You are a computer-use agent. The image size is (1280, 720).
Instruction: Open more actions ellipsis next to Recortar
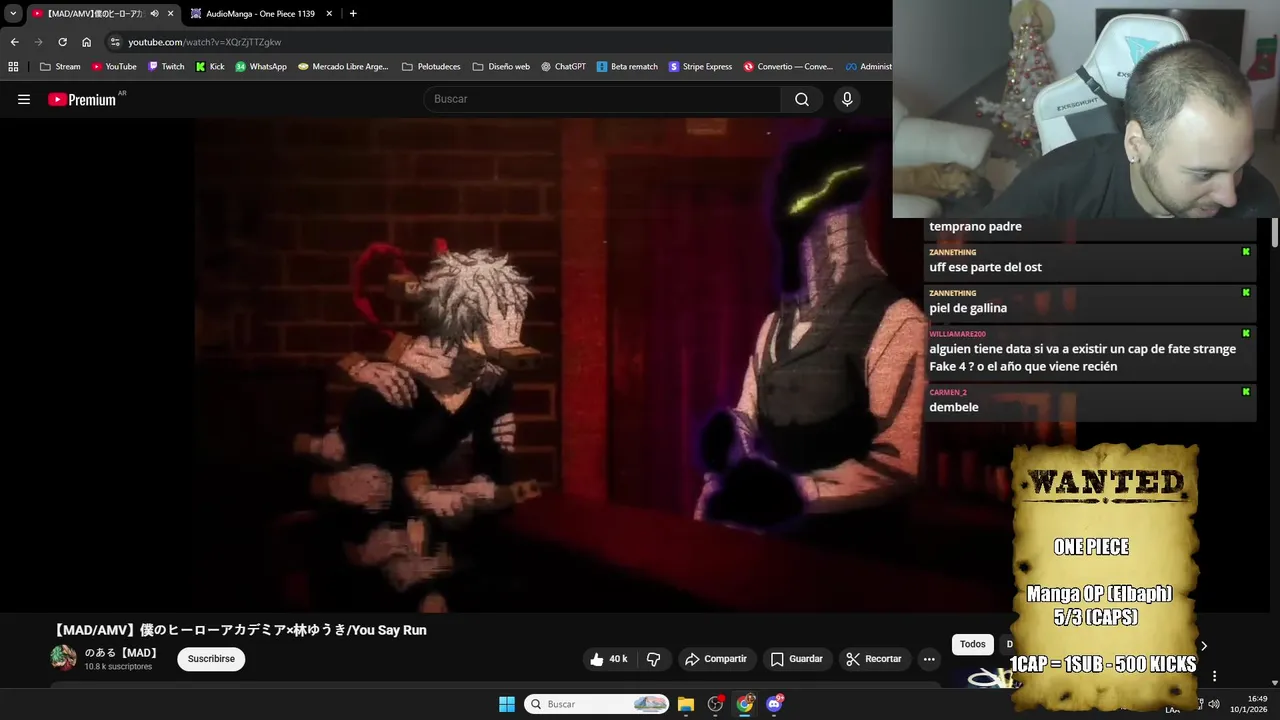click(x=929, y=659)
